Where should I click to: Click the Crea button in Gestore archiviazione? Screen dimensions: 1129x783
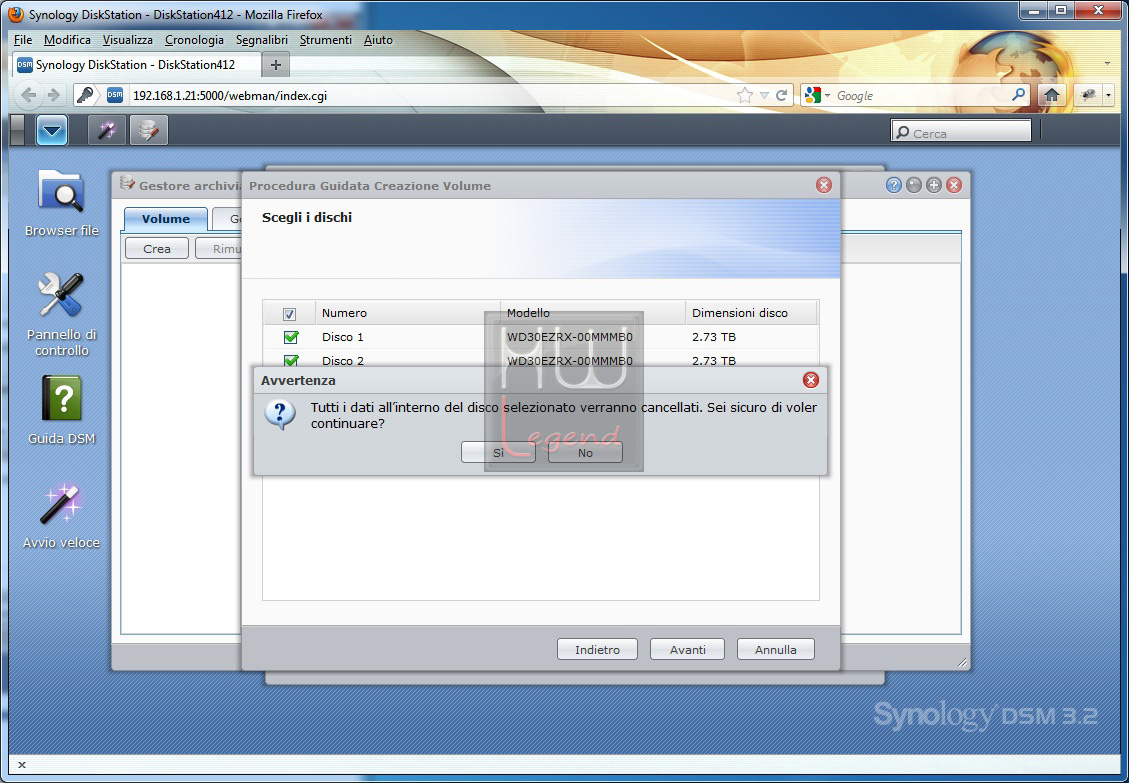pos(157,249)
